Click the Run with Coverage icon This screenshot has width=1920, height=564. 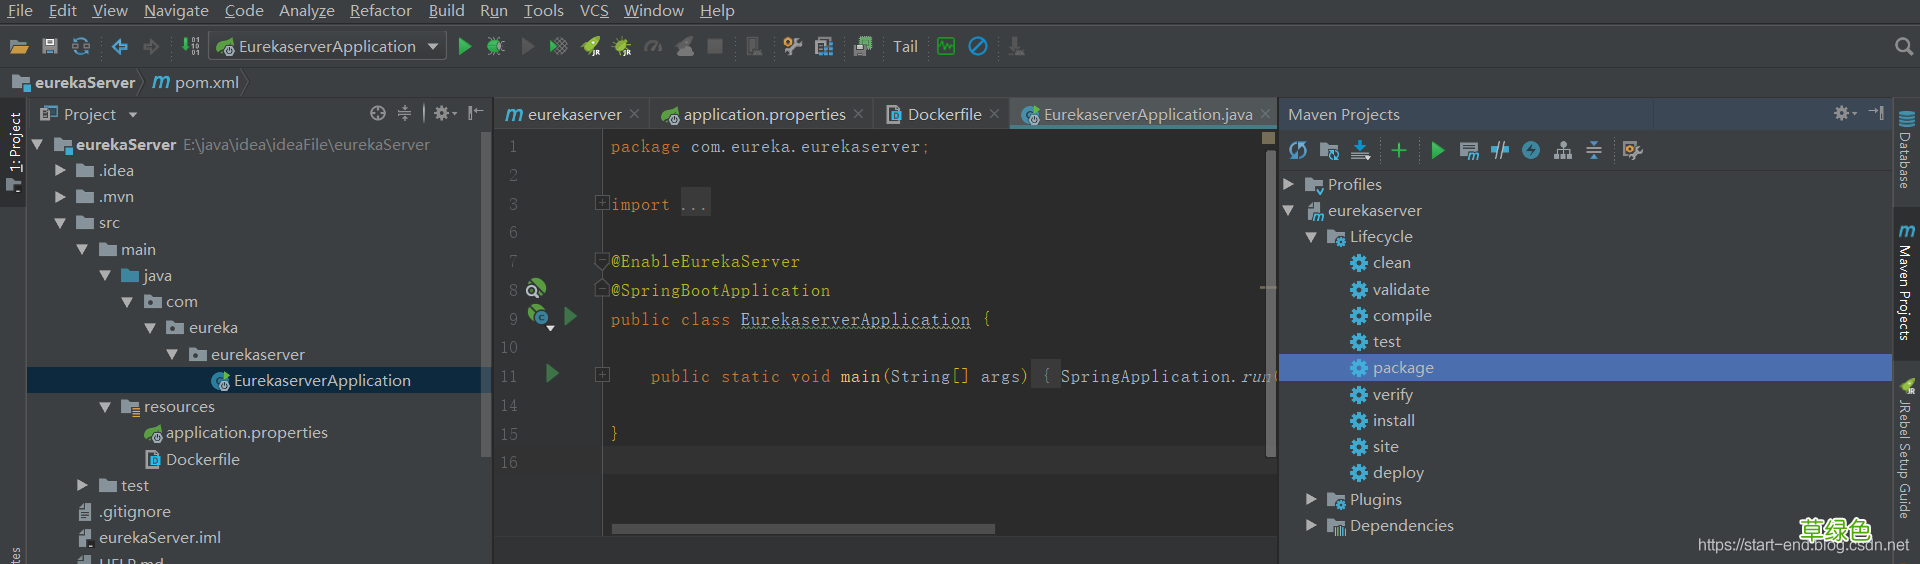coord(558,46)
